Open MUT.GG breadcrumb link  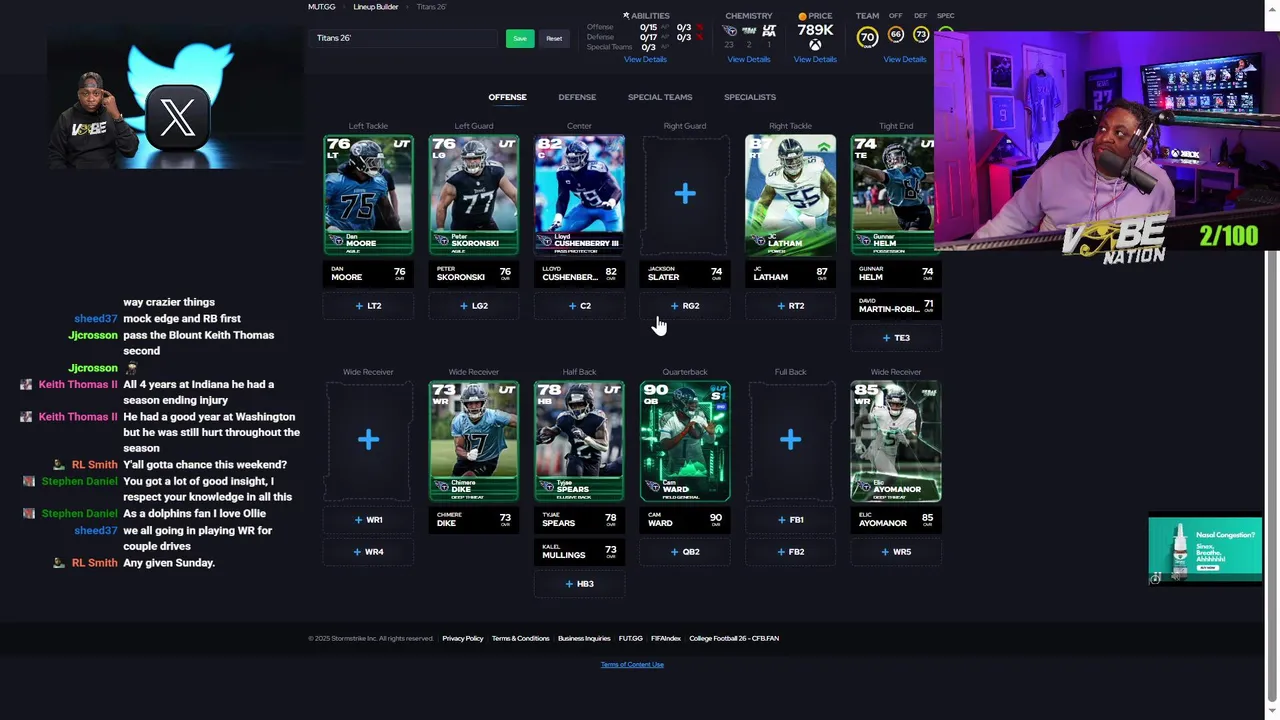pyautogui.click(x=322, y=7)
